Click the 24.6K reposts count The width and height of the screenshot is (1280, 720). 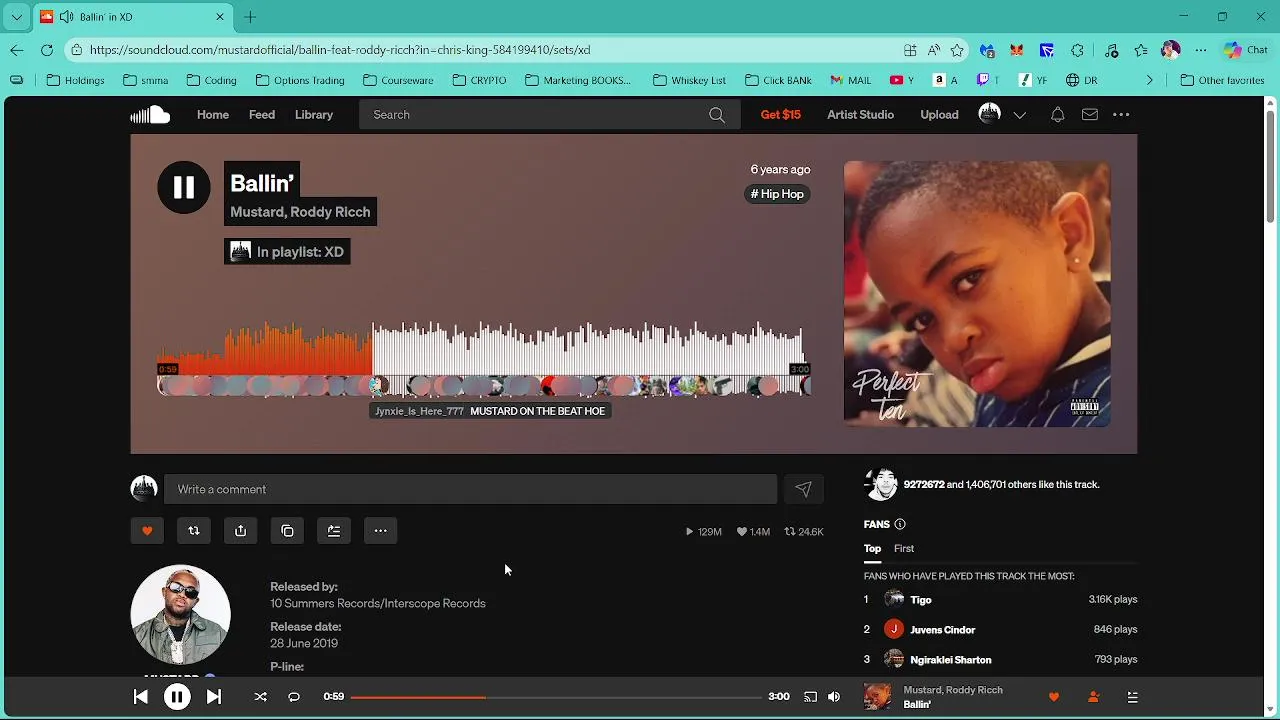[804, 532]
